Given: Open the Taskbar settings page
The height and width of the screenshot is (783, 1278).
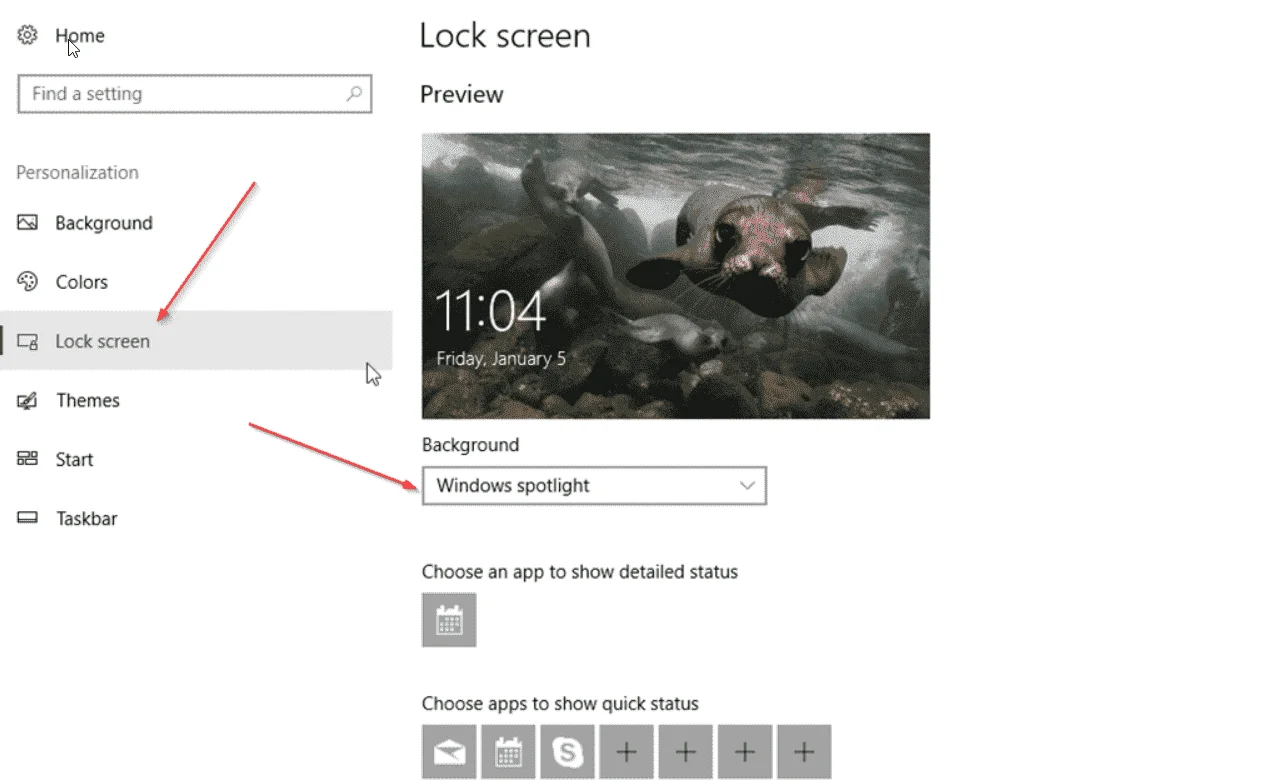Looking at the screenshot, I should point(86,518).
